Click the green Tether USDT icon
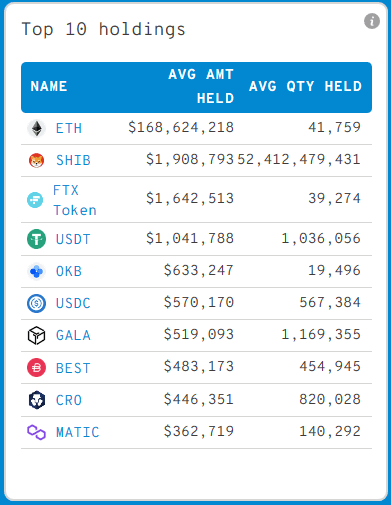Viewport: 391px width, 505px height. click(x=36, y=239)
